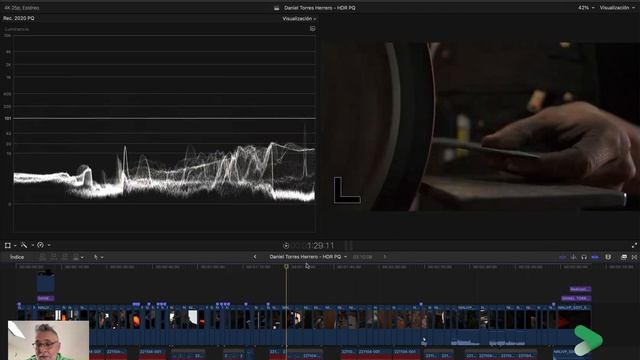Viewport: 640px width, 360px height.
Task: Go back in timeline history with left chevron
Action: (x=255, y=257)
